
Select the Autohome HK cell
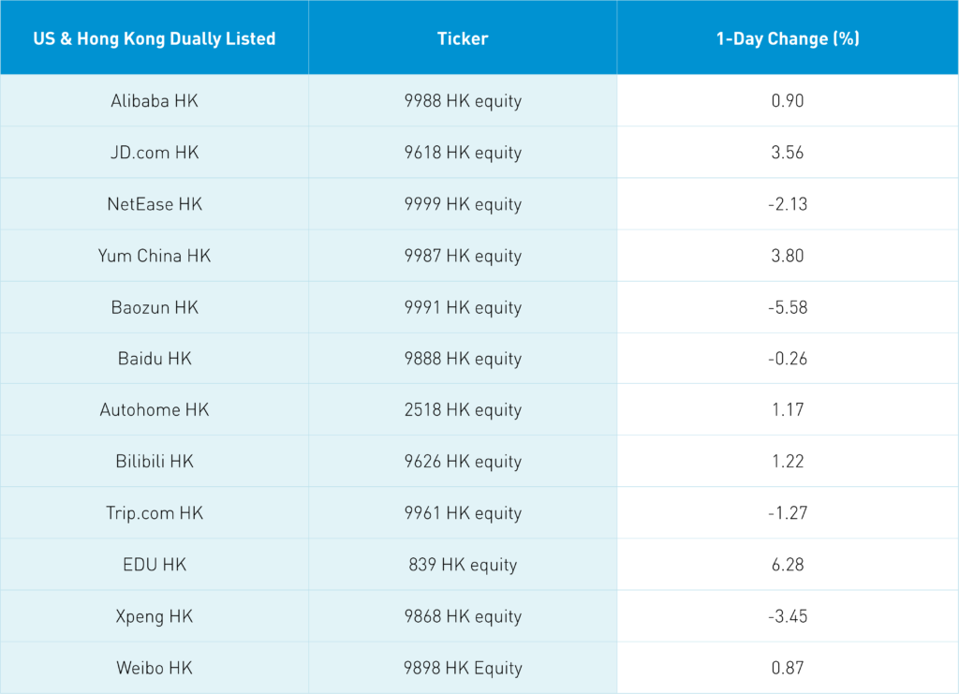[x=154, y=410]
